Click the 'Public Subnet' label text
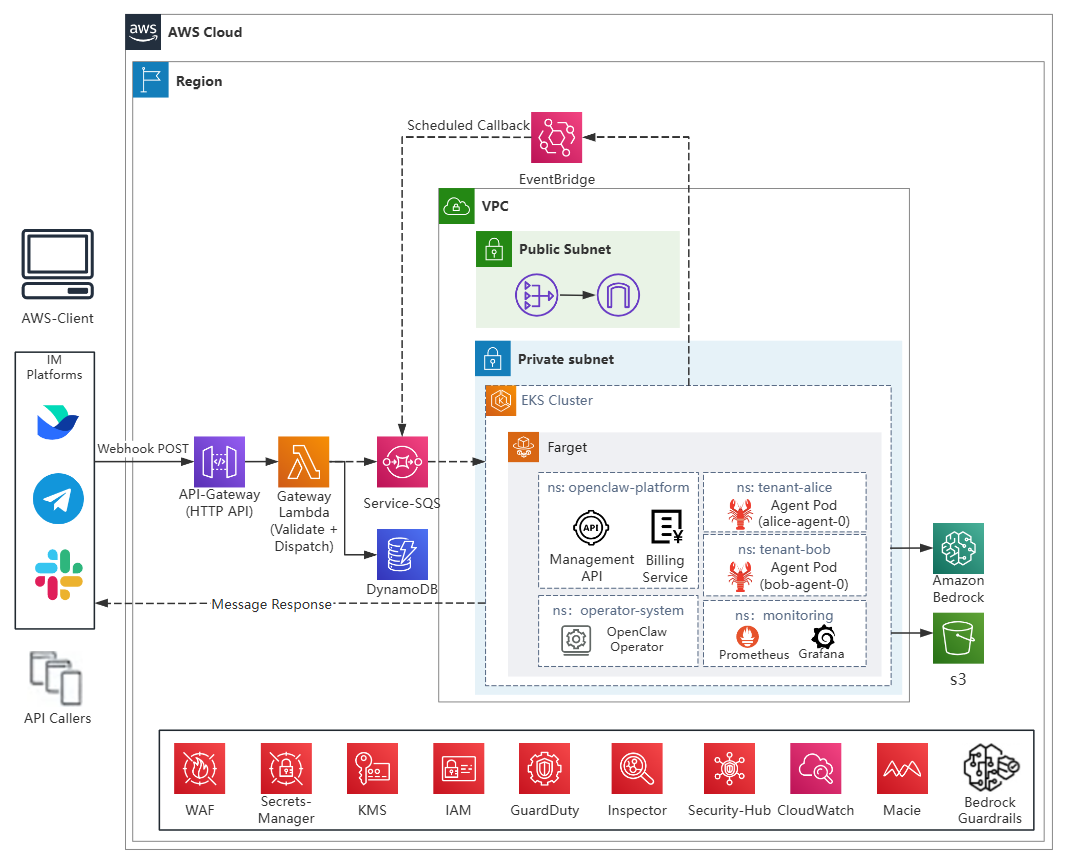This screenshot has width=1065, height=864. click(x=565, y=249)
